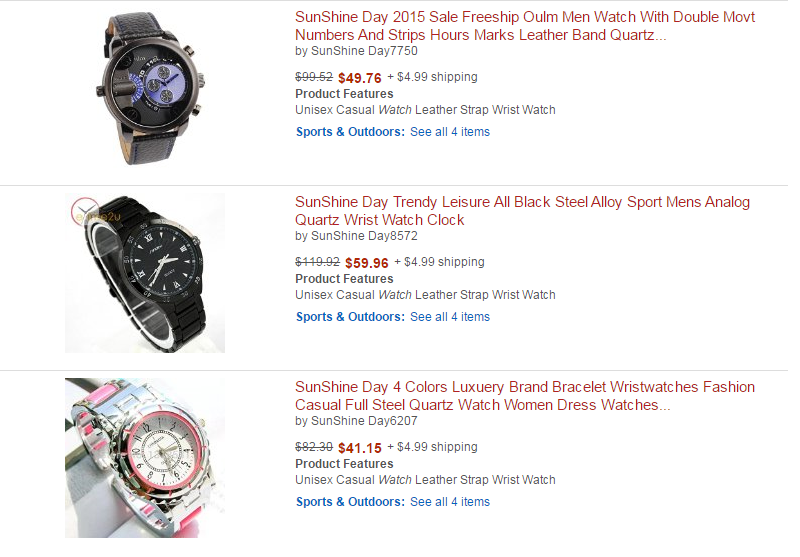Click the $49.76 sale price
The image size is (800, 557).
click(x=360, y=78)
